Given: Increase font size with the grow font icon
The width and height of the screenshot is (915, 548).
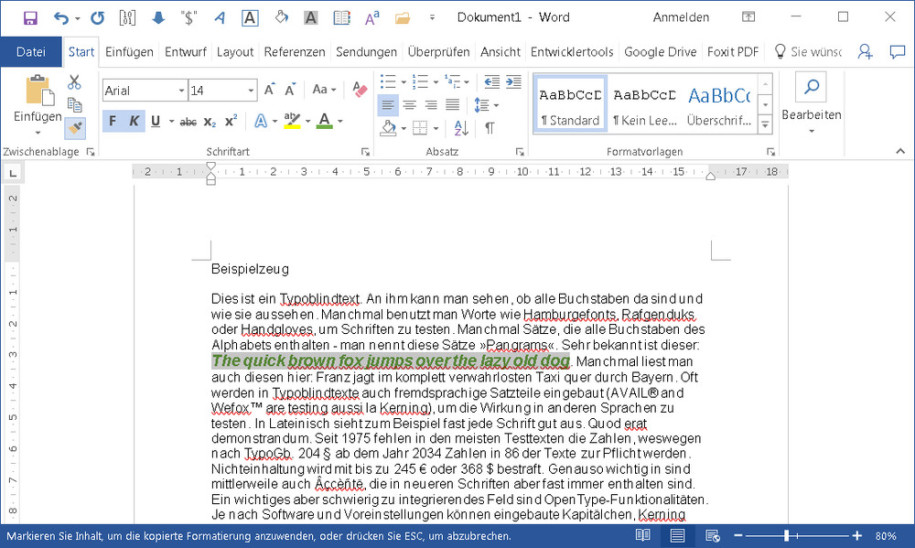Looking at the screenshot, I should (x=270, y=90).
